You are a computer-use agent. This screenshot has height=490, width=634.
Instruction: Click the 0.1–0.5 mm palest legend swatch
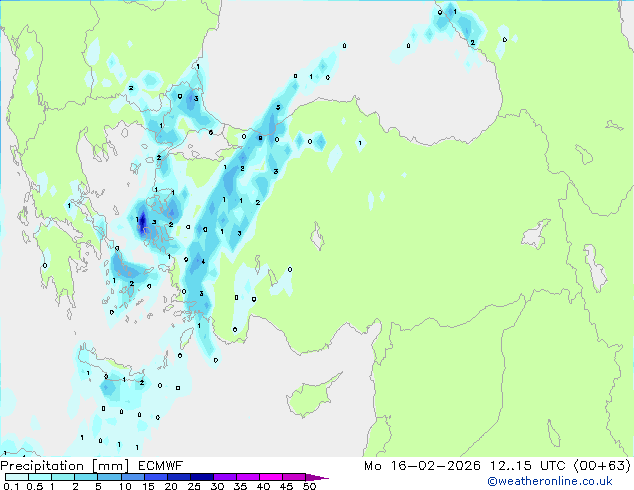click(x=17, y=477)
